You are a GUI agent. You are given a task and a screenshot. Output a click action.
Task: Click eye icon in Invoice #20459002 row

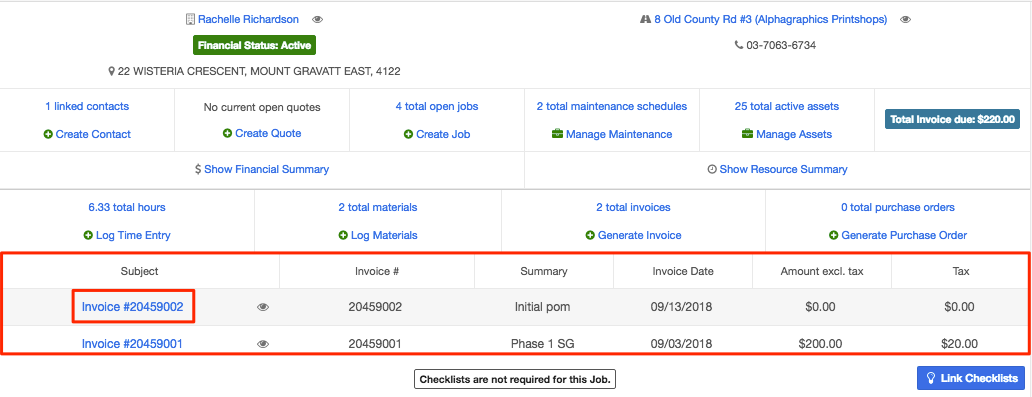coord(263,307)
